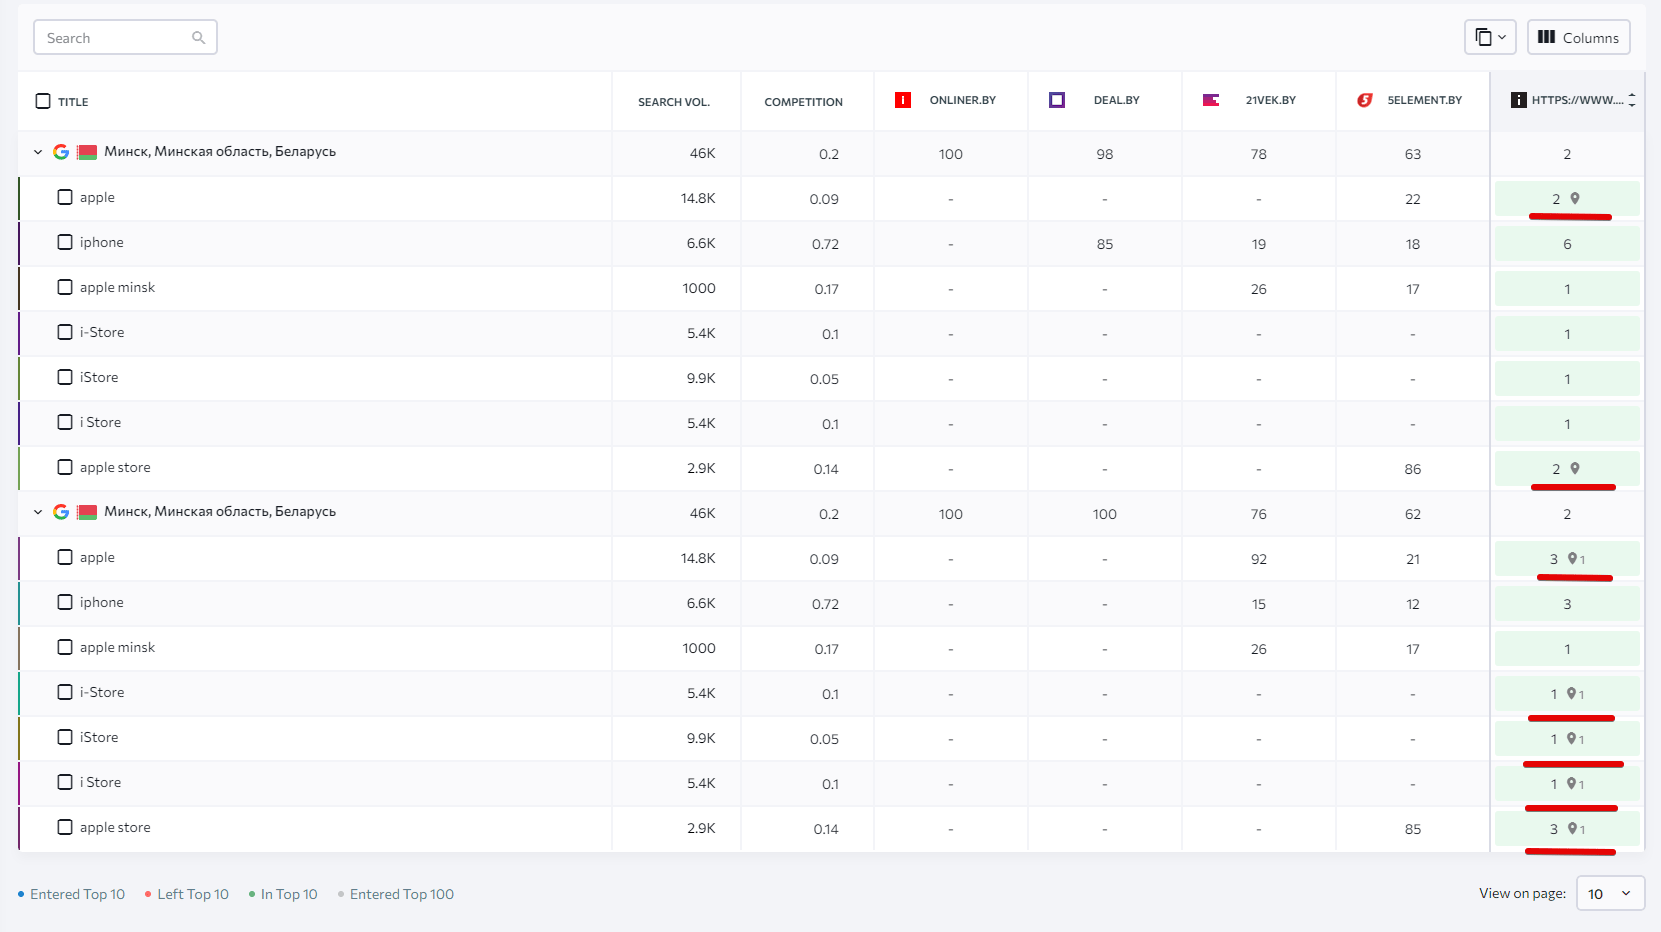The image size is (1661, 932).
Task: Click the Belarus flag in the first Минск group
Action: coord(87,152)
